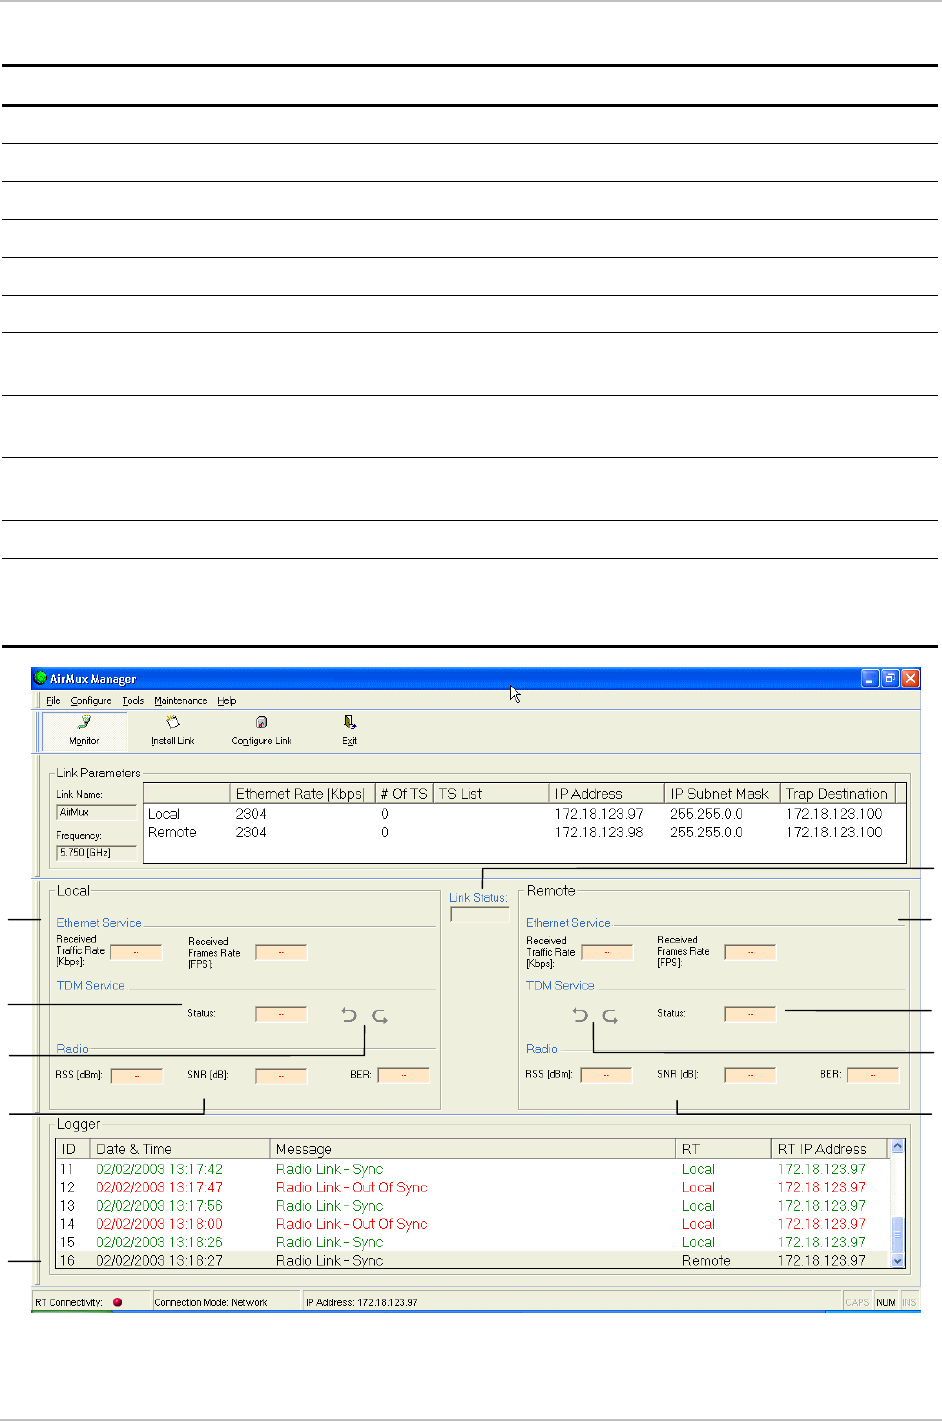Click Remote TDM Service Status field

750,1014
